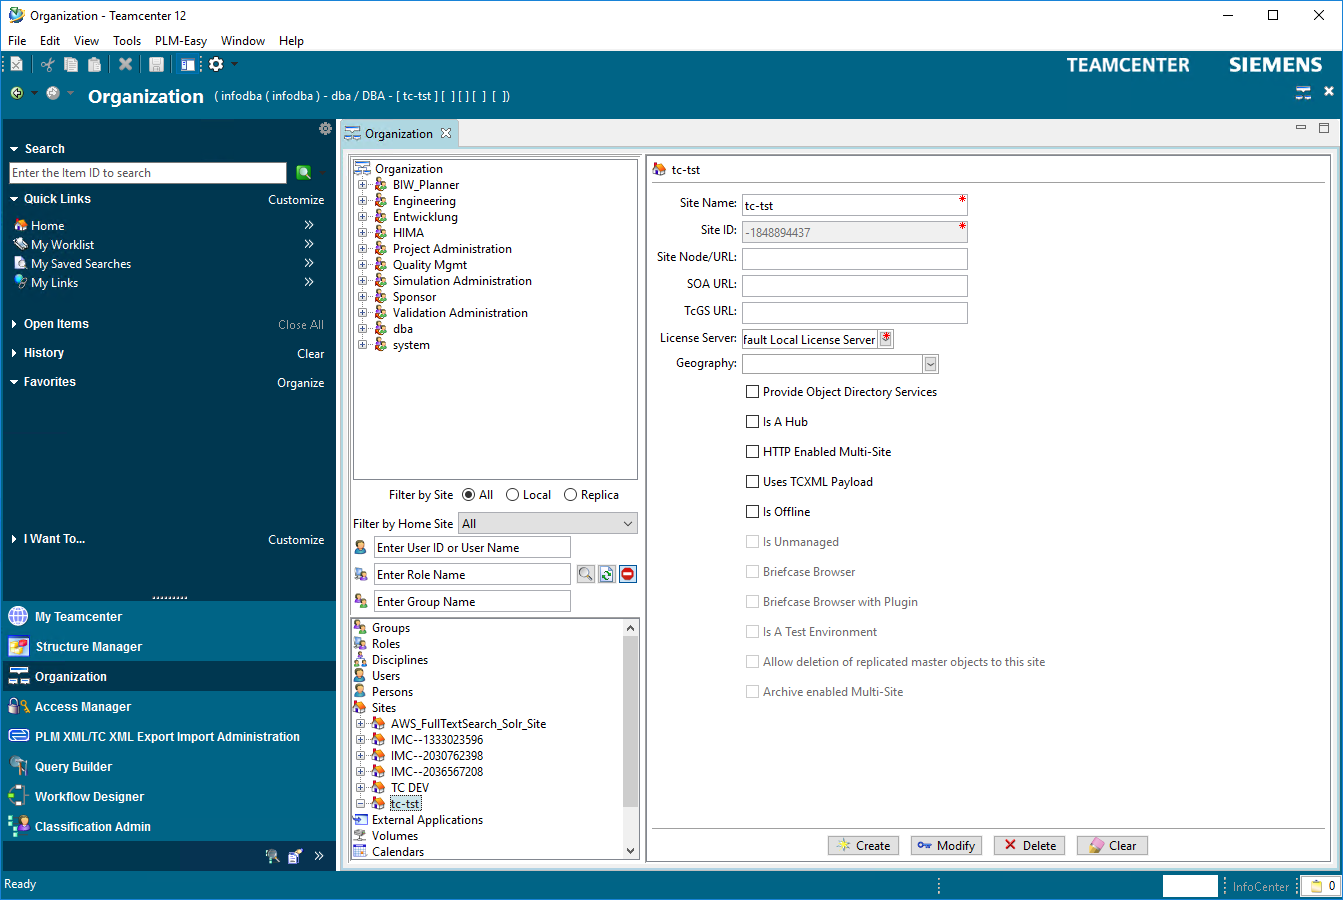Open the Tools menu

pos(127,41)
